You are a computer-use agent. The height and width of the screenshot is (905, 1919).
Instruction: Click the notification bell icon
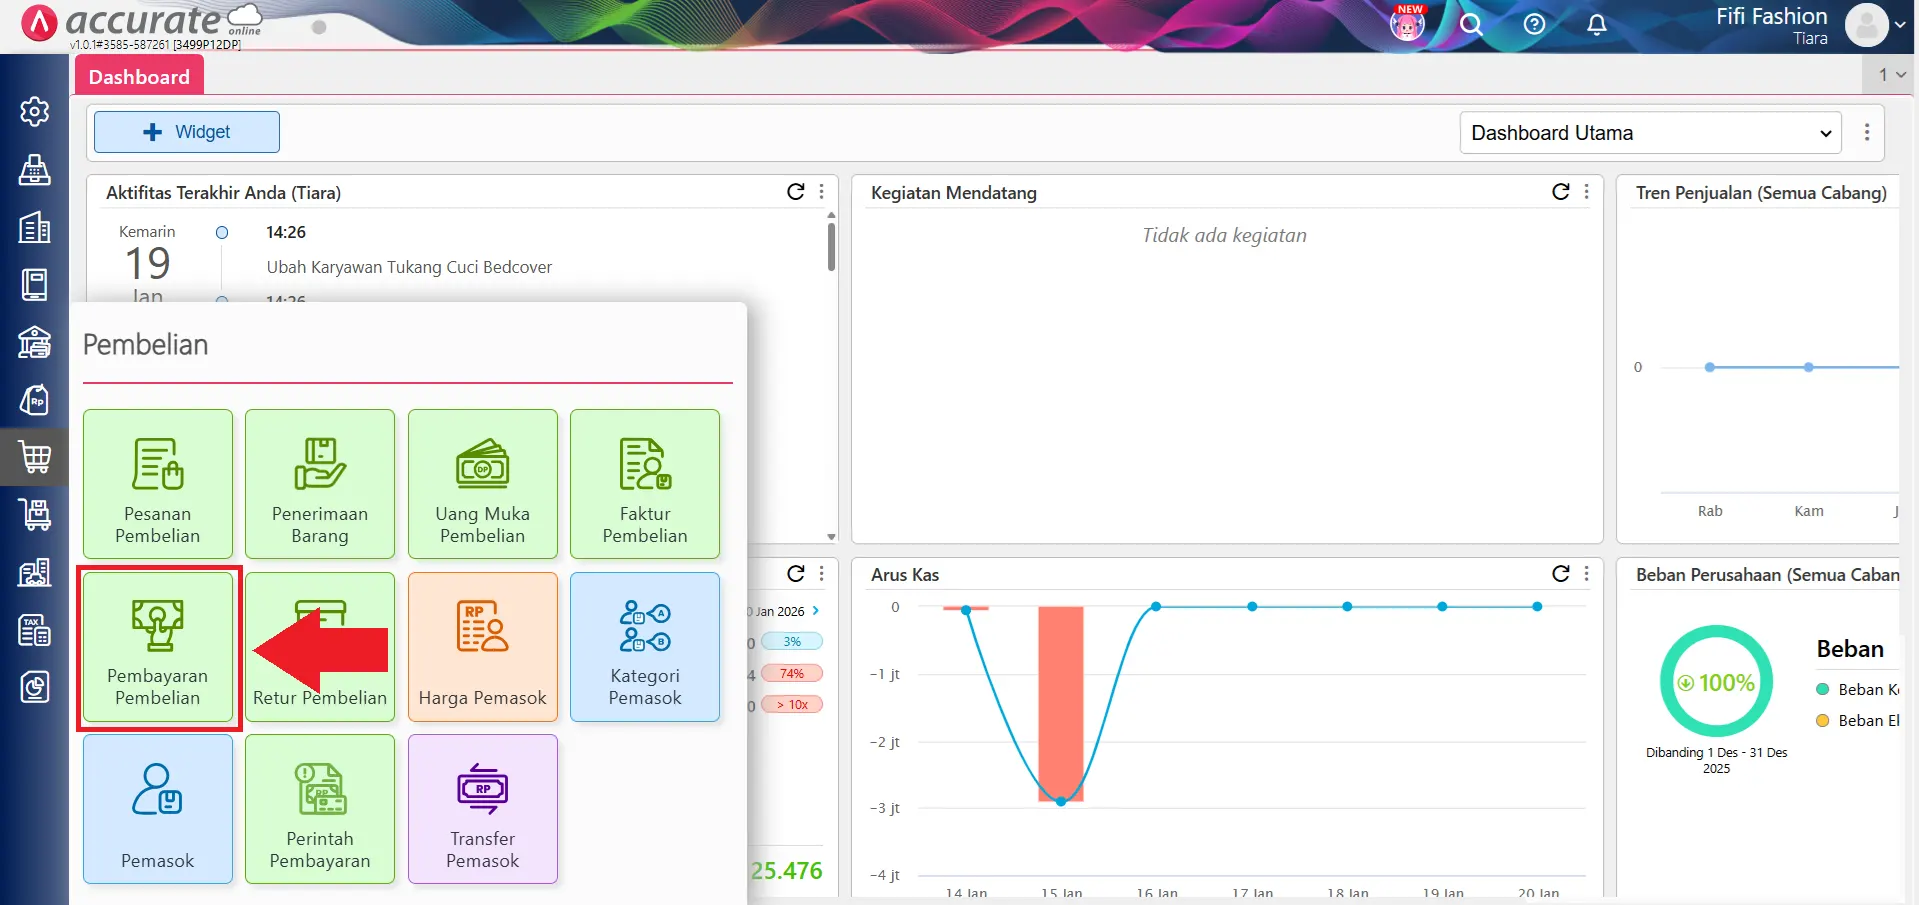(x=1597, y=25)
